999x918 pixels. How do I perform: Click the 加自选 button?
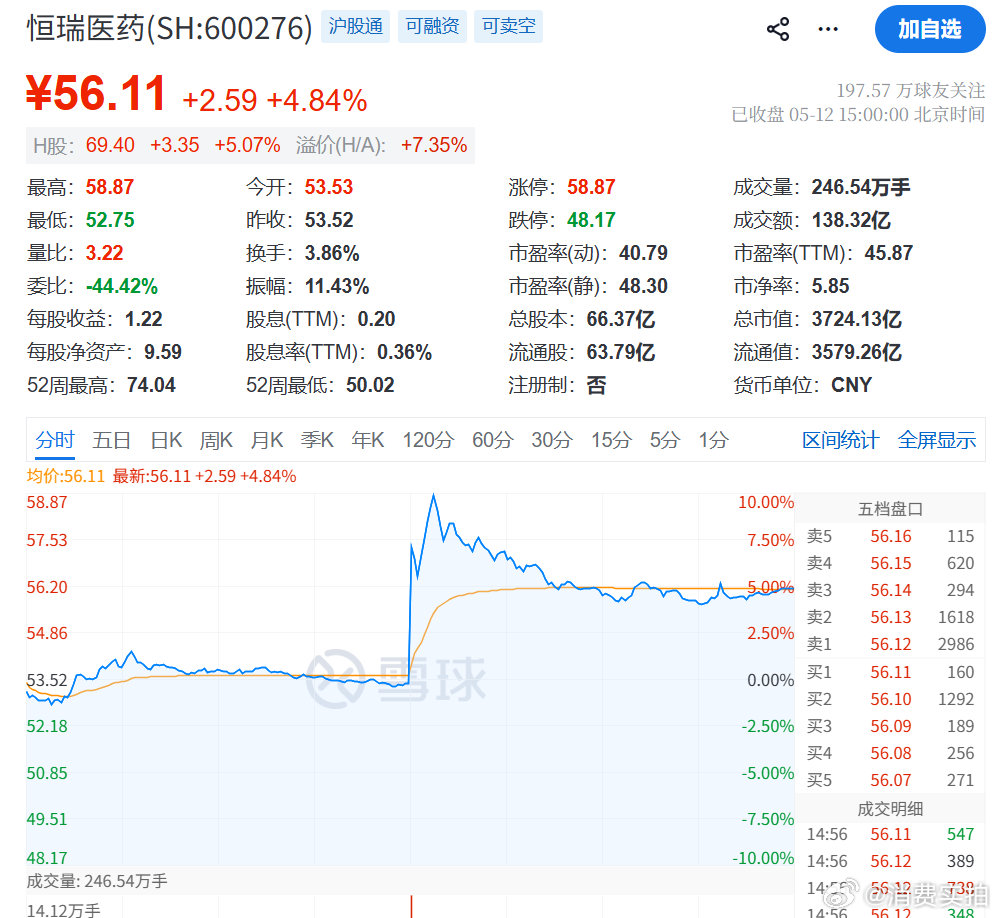[x=930, y=29]
